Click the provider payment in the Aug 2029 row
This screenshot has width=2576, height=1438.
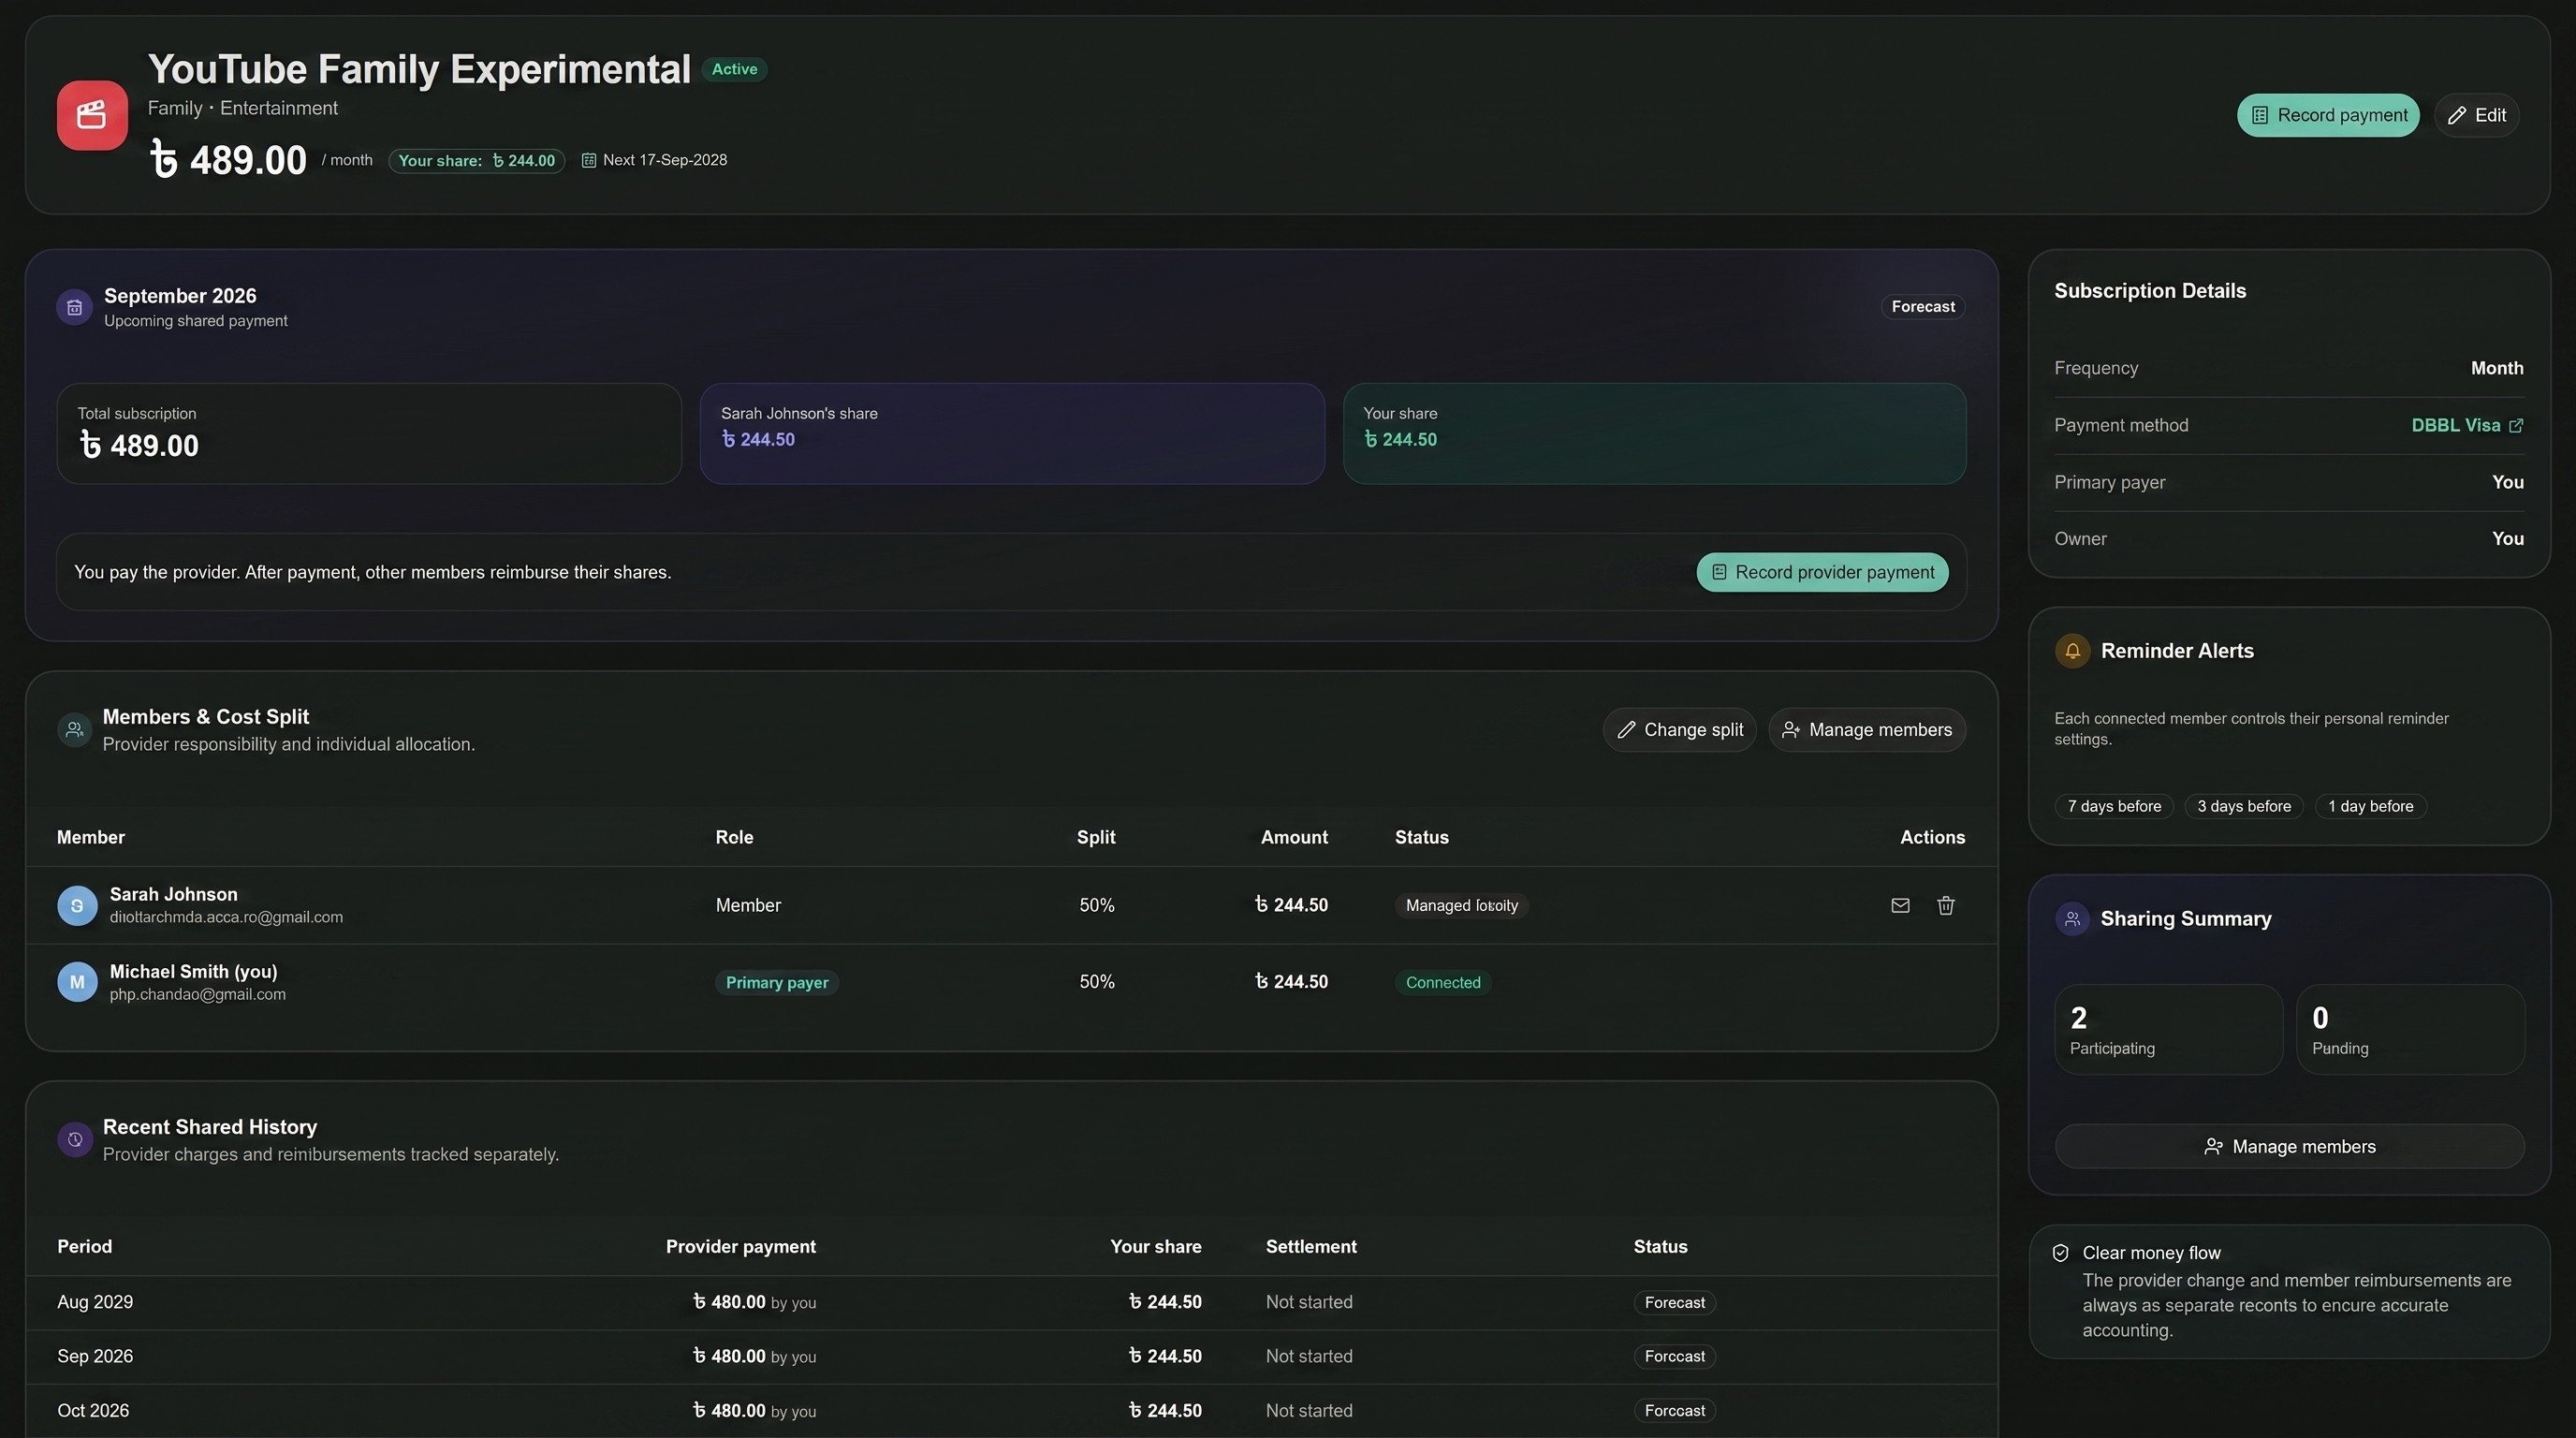(x=754, y=1302)
